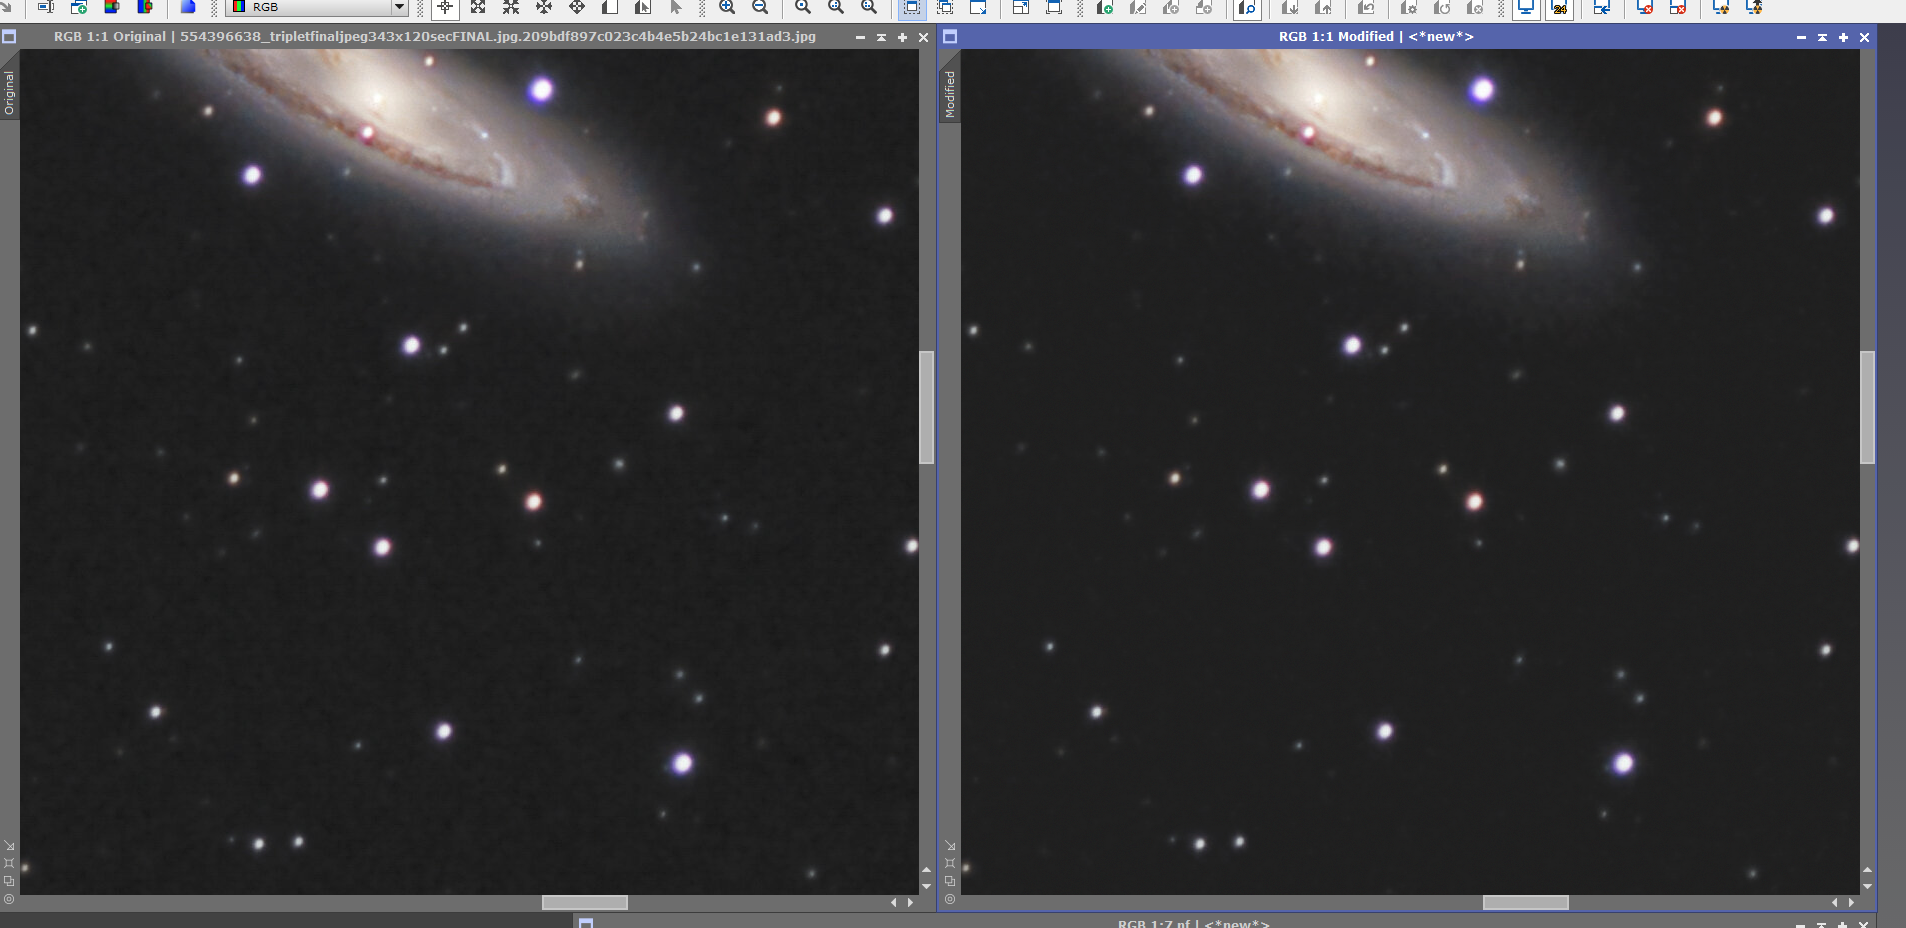This screenshot has width=1906, height=928.
Task: Click scroll-up arrow in Modified window
Action: [1867, 870]
